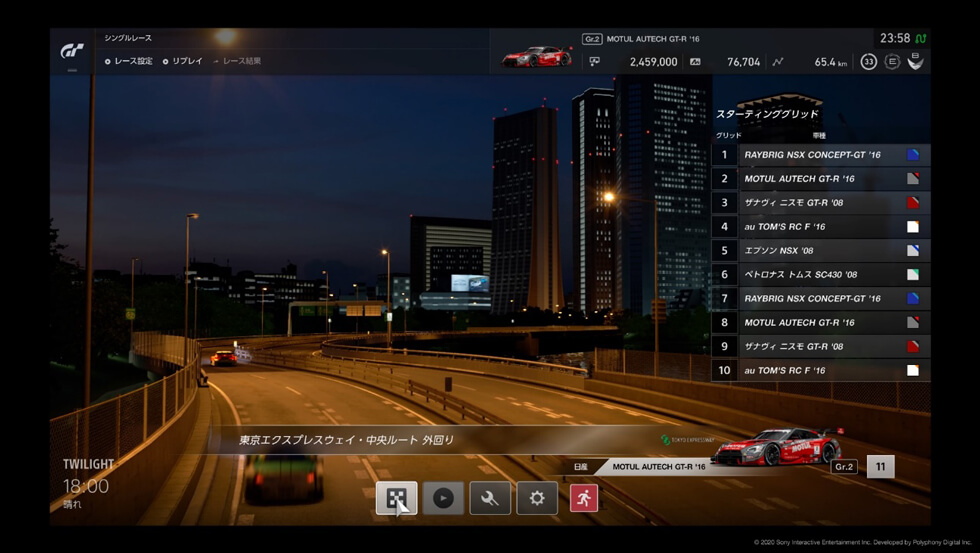Select grid 3 ザナヴィ ニスモ GT-R '08

821,202
